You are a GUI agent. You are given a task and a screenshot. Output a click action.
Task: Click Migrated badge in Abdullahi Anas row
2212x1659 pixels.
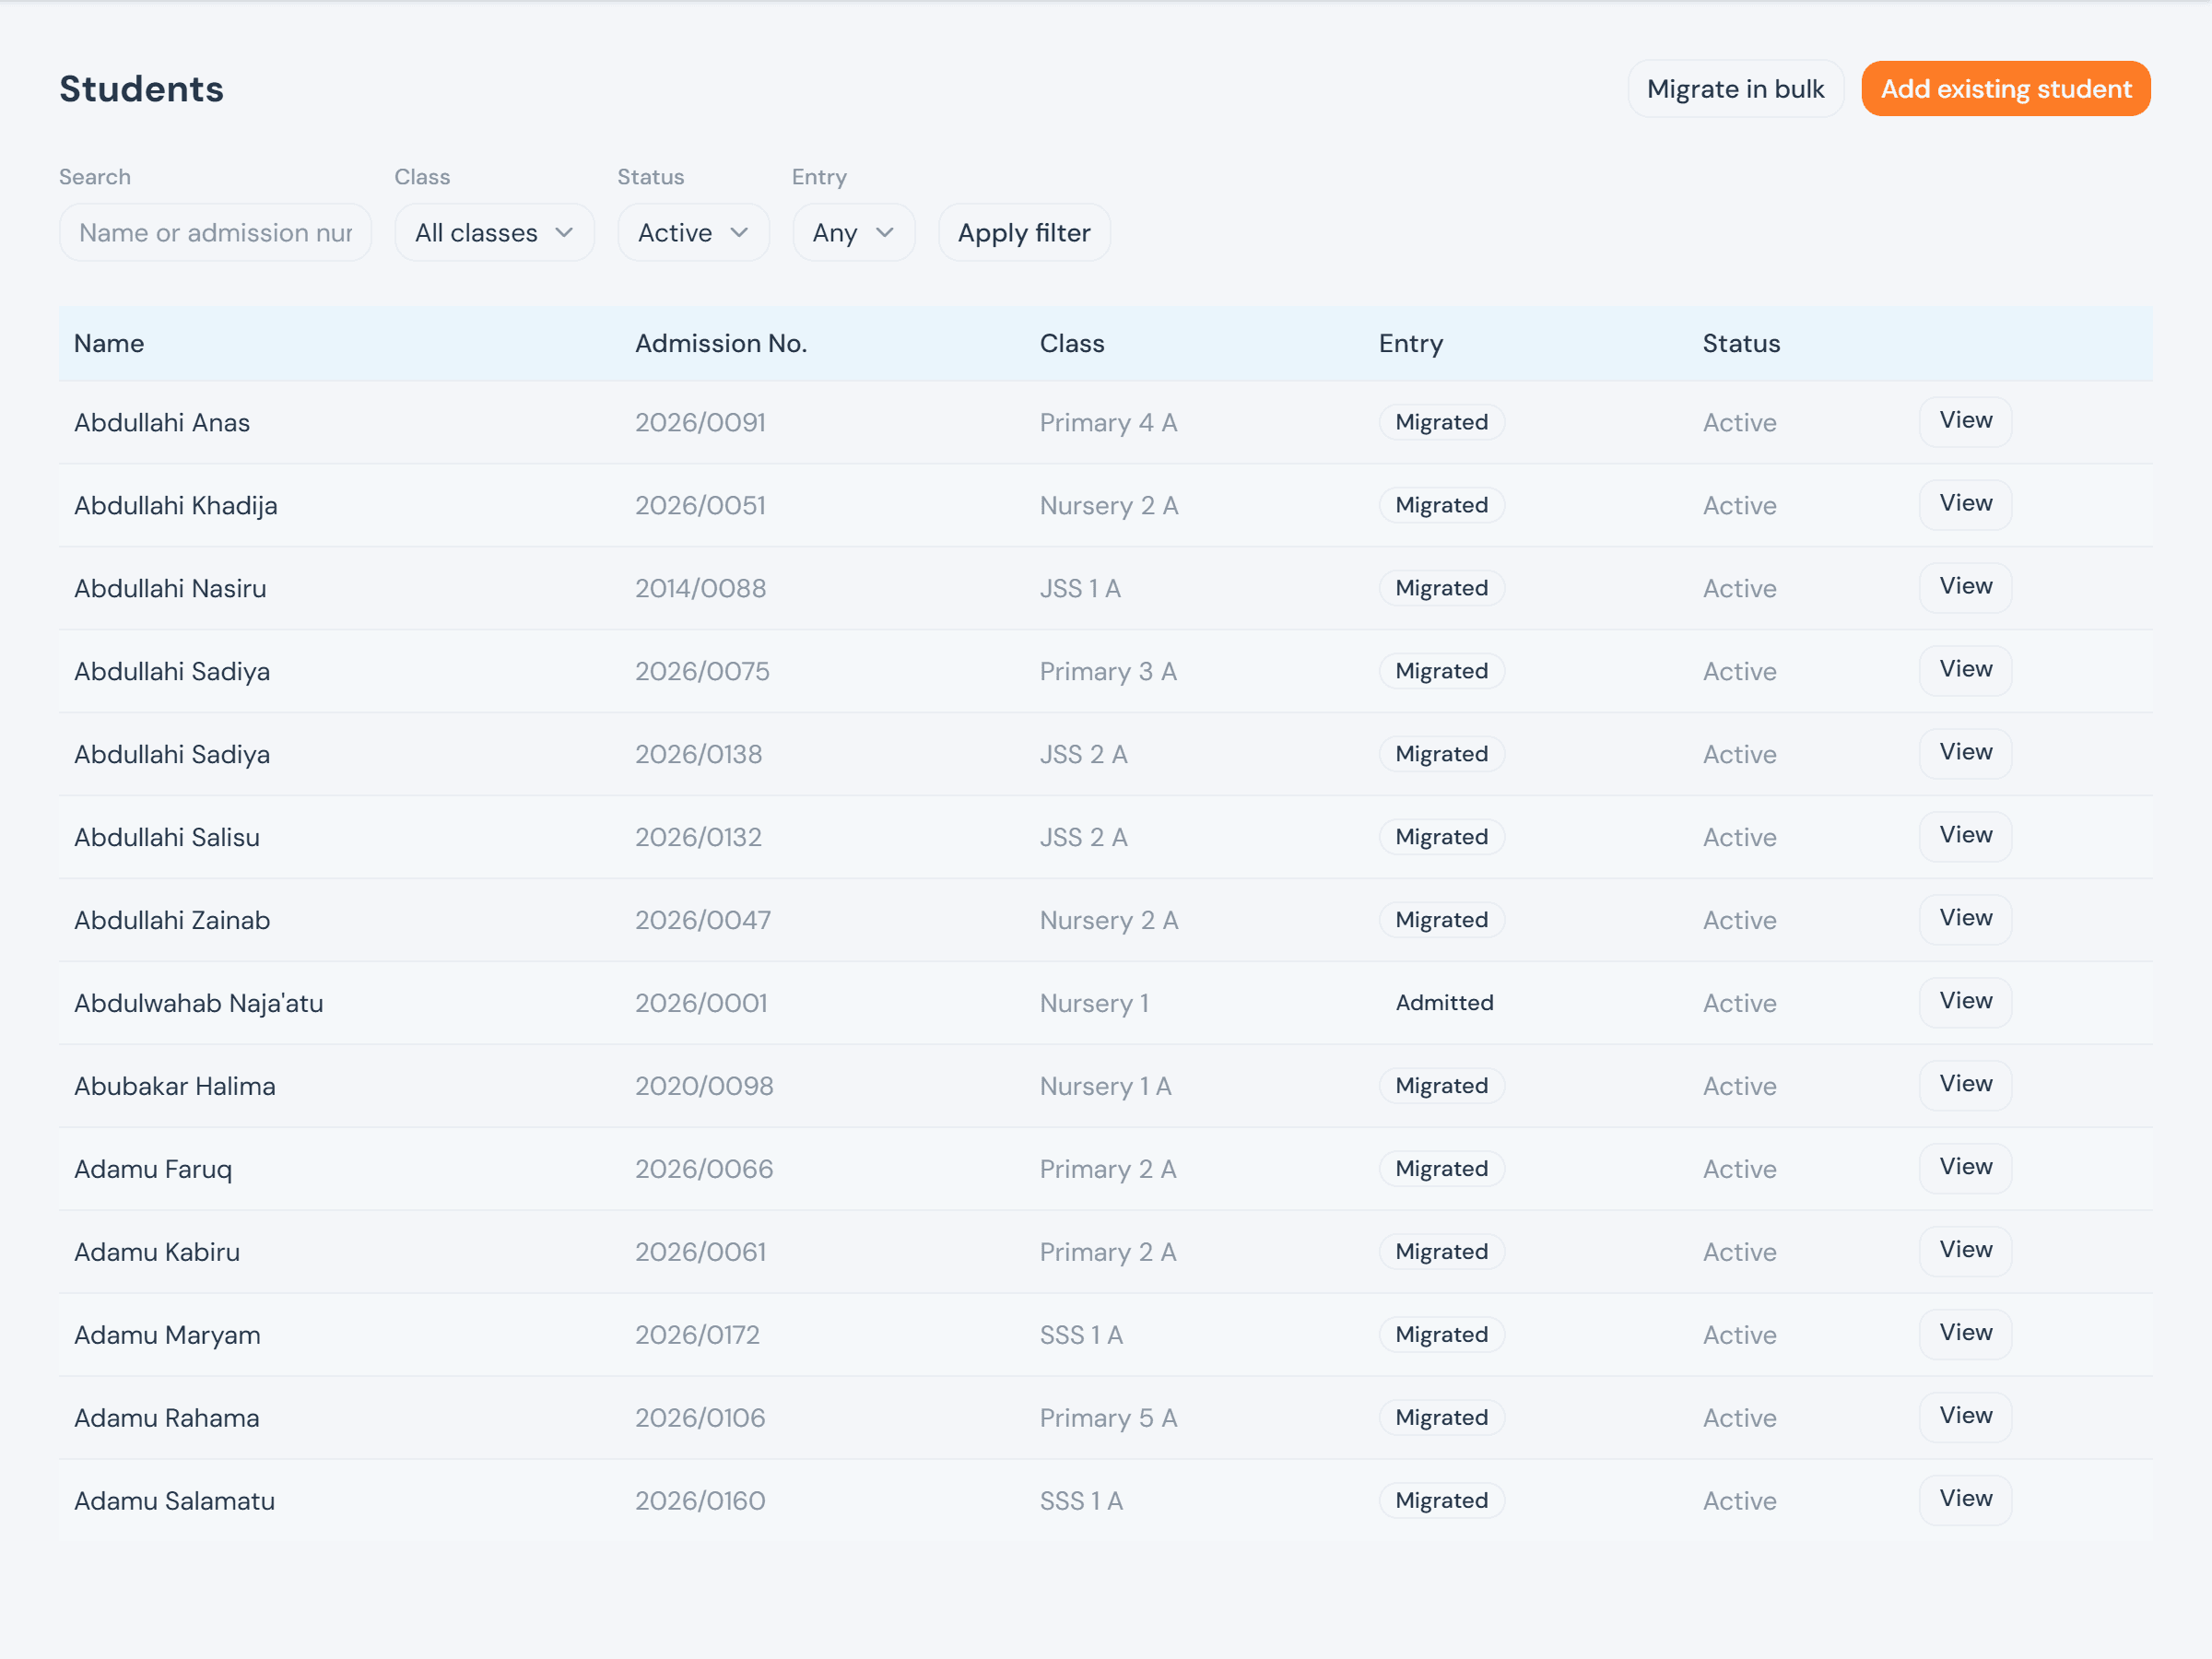[1441, 422]
